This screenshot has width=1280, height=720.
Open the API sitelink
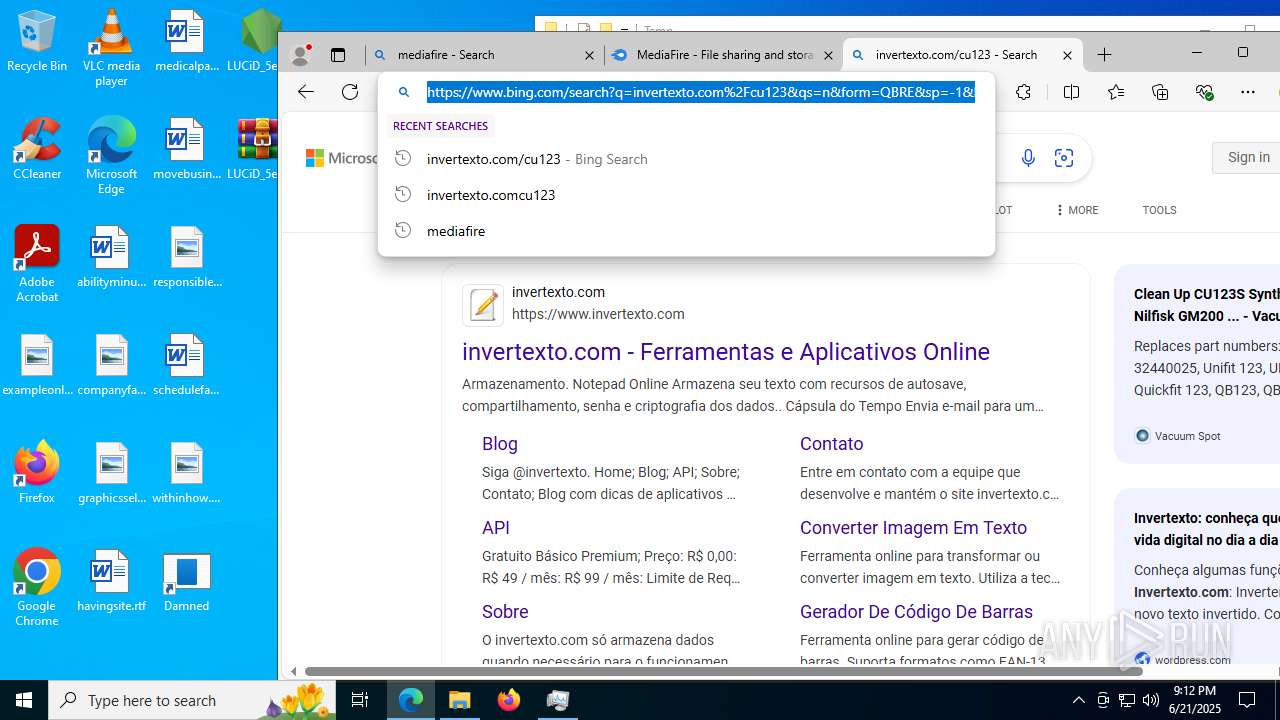(496, 528)
